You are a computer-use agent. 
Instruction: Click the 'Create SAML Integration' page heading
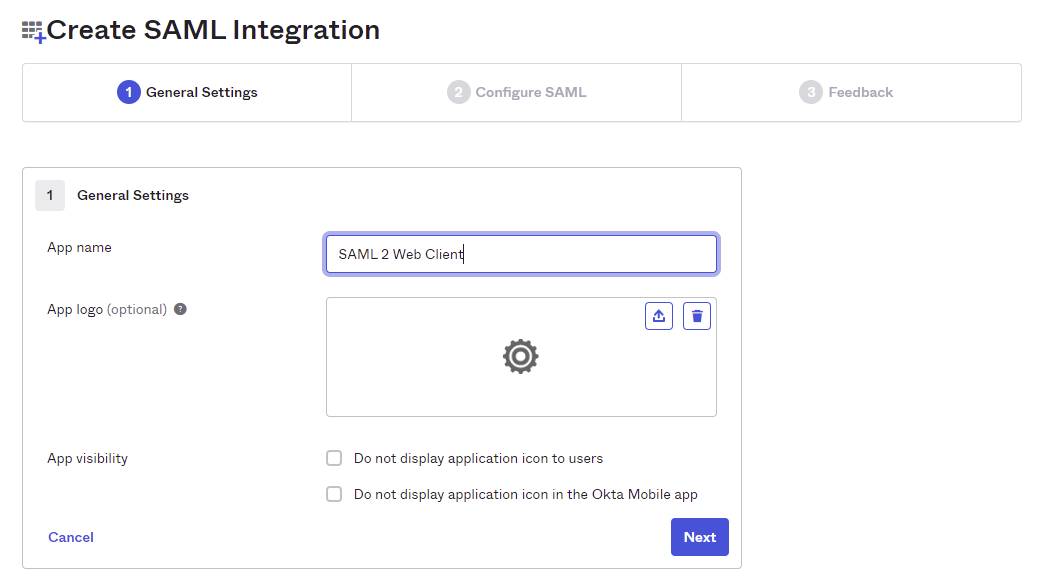tap(213, 30)
